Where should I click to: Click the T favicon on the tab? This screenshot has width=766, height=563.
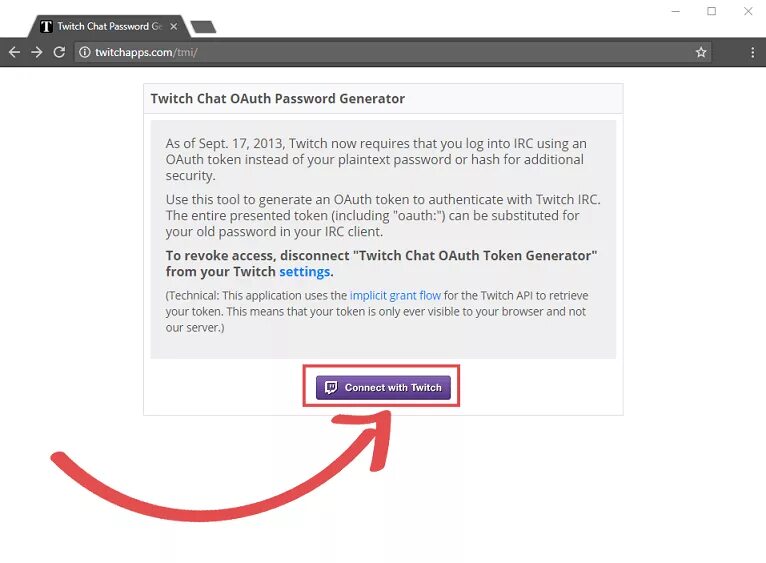[x=46, y=26]
